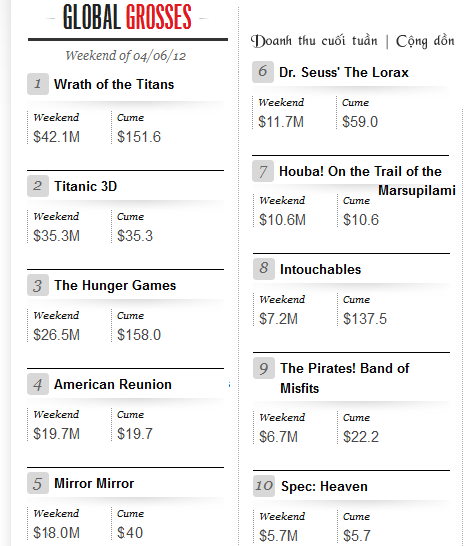Click rank 10 badge beside Spec: Heaven
The width and height of the screenshot is (468, 546).
pos(264,486)
